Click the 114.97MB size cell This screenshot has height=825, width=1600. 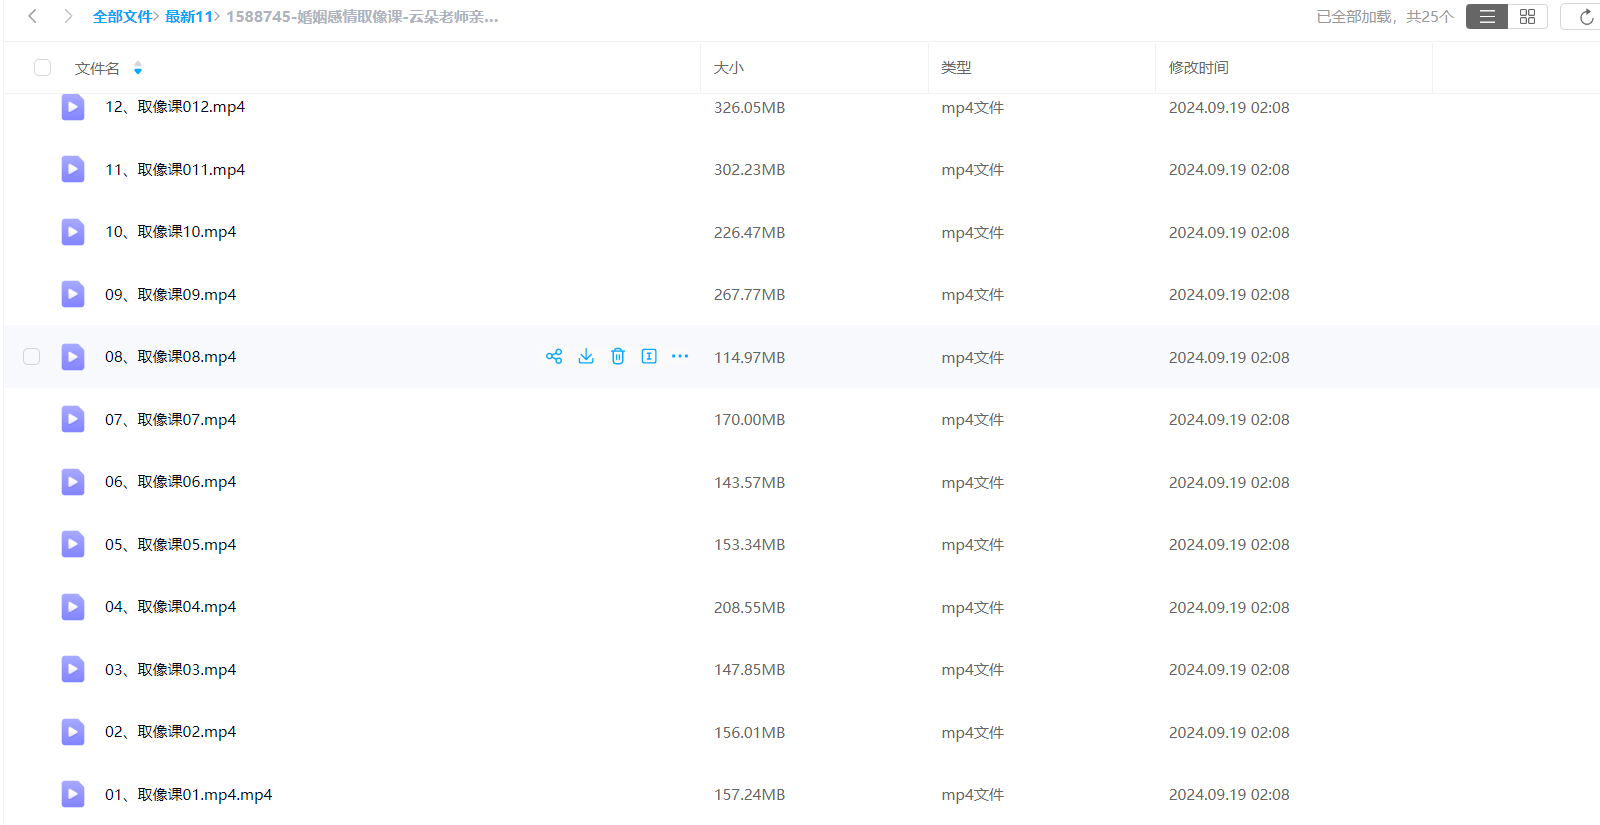coord(749,357)
